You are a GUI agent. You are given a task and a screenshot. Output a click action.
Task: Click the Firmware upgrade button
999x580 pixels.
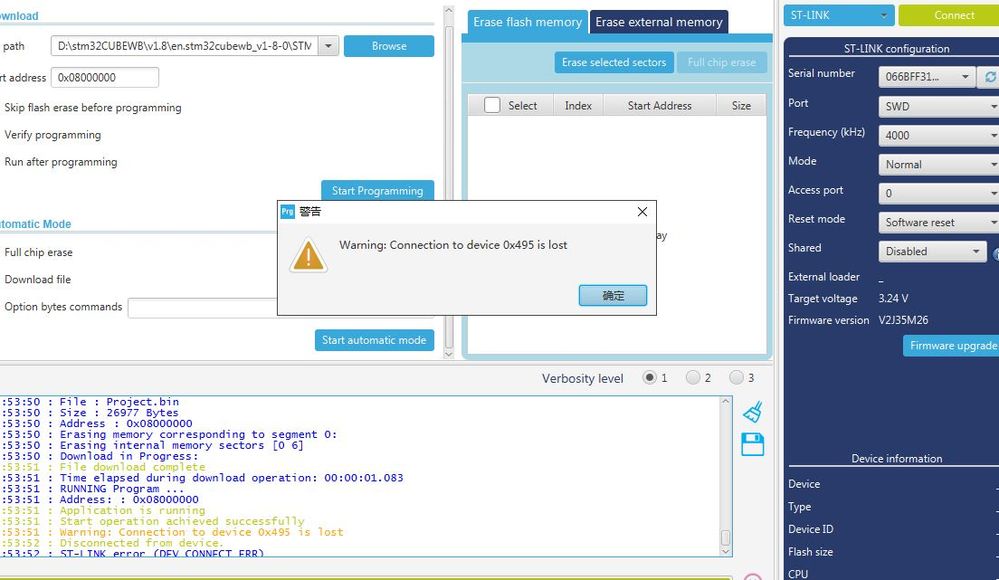952,345
